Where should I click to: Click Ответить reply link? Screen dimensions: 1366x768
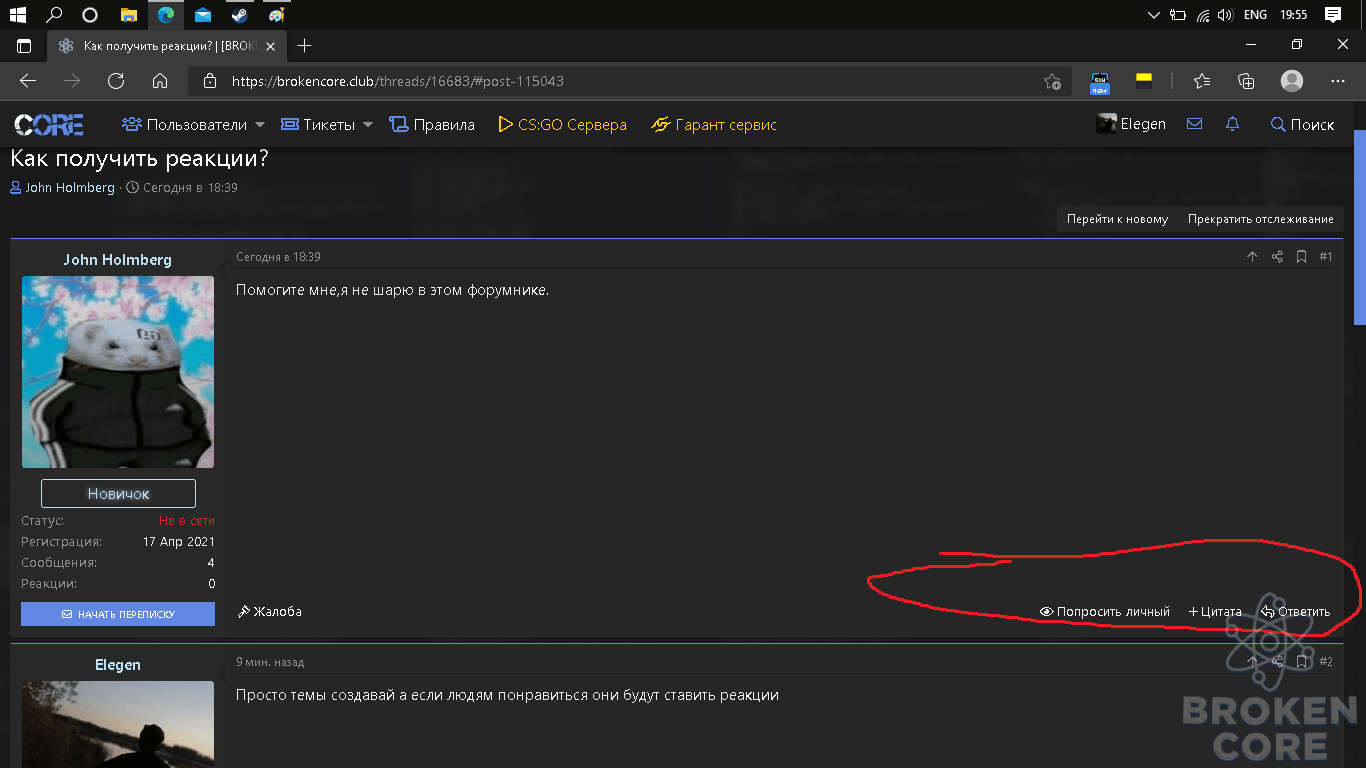[1295, 611]
